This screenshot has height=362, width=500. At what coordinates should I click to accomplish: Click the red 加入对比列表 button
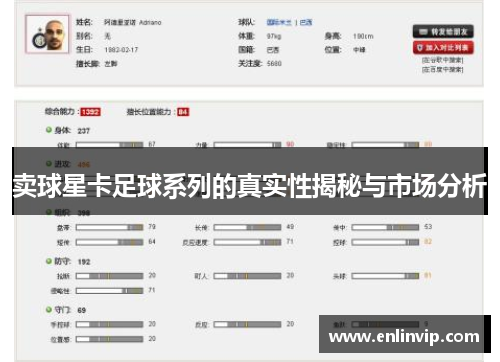tap(443, 48)
